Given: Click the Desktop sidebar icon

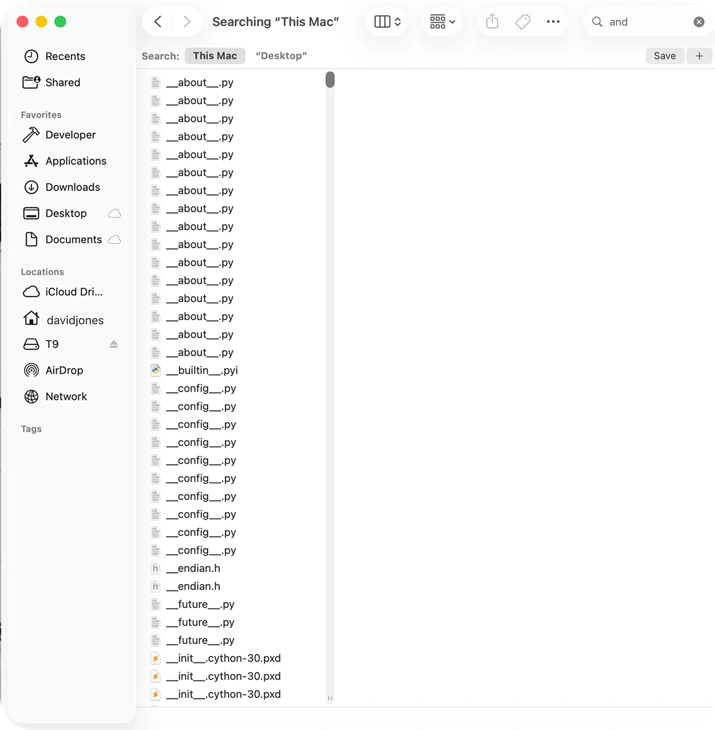Looking at the screenshot, I should [x=31, y=213].
